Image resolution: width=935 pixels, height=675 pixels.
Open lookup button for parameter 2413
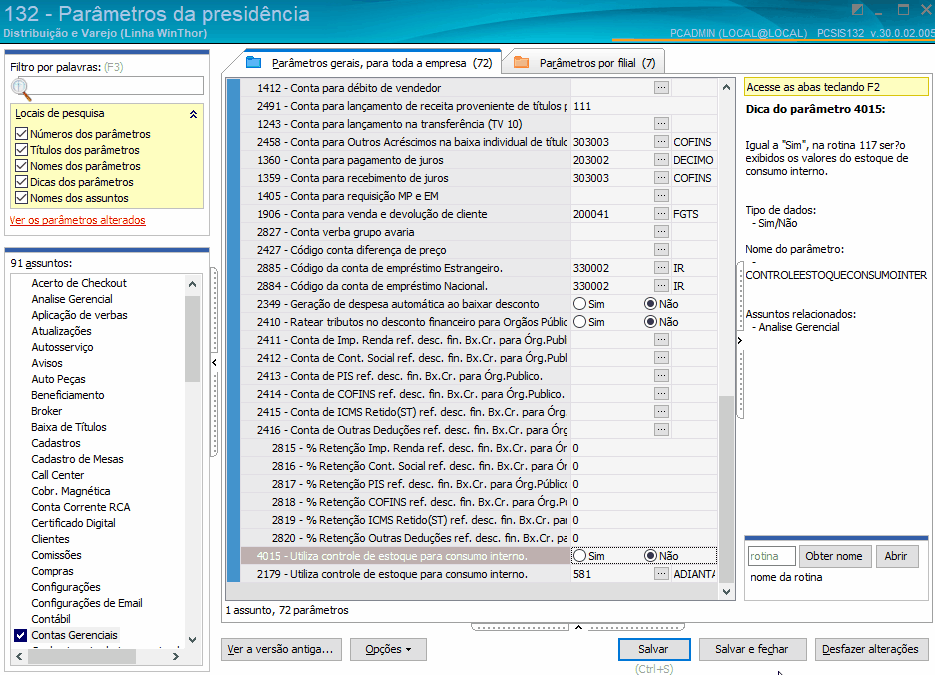(x=661, y=376)
